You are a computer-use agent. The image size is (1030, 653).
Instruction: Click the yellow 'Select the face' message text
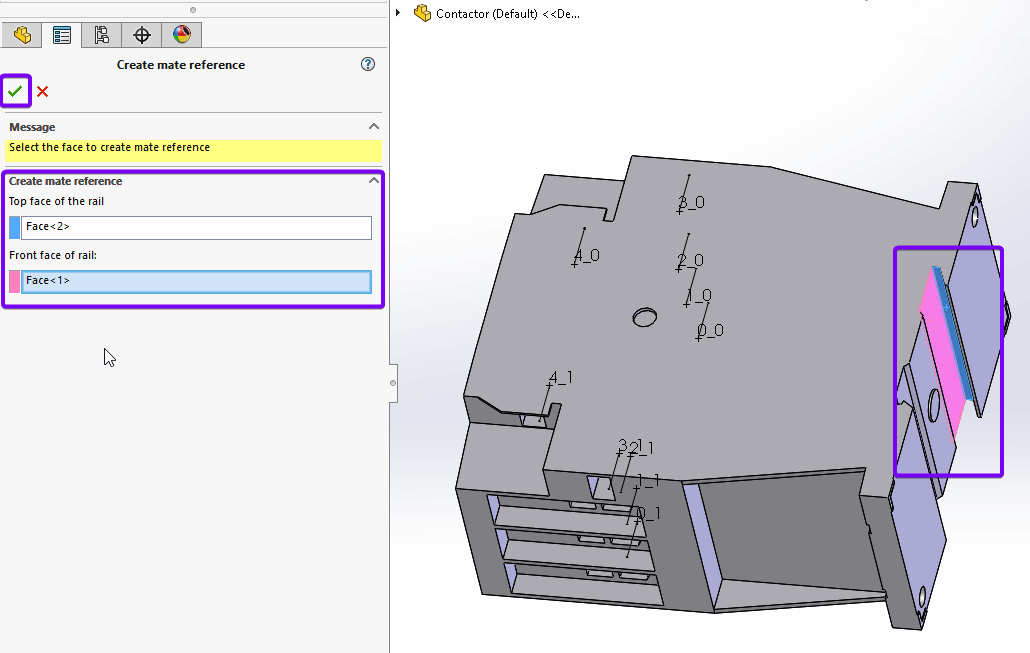click(109, 147)
